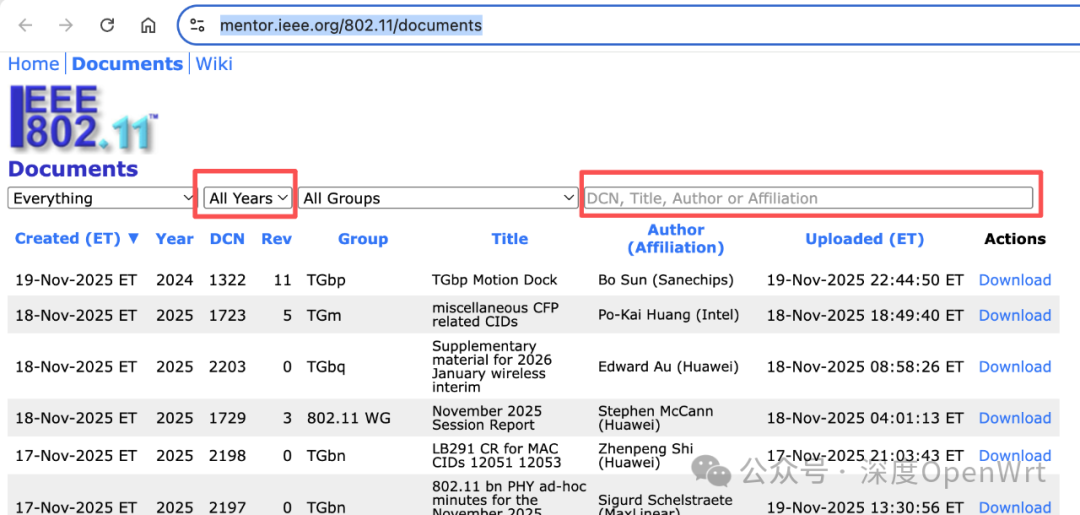Click the browser forward arrow
Screen dimensions: 1080x515
(x=66, y=25)
